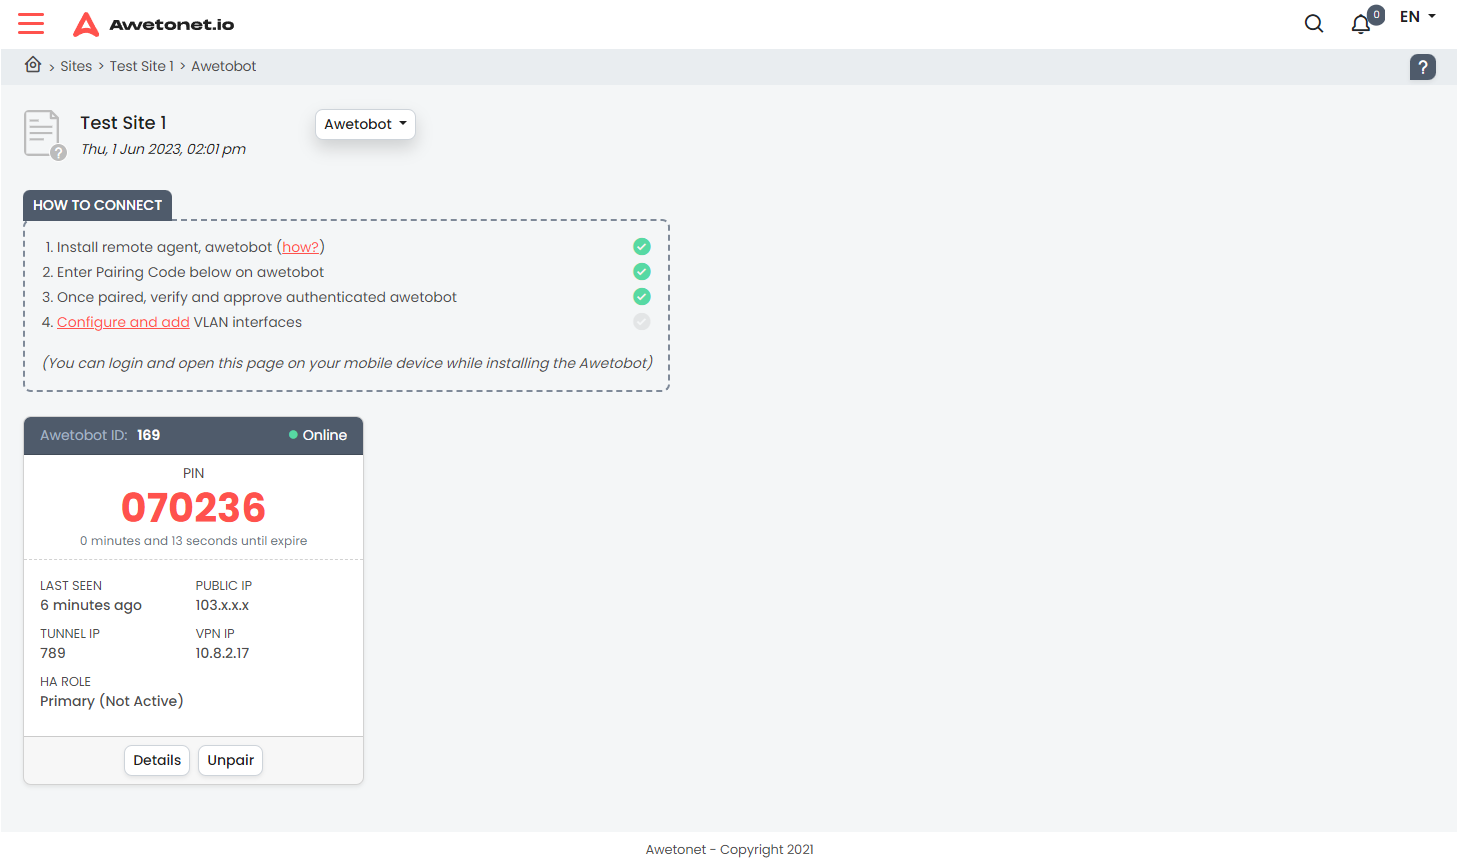Open Sites in the breadcrumb
Screen dimensions: 1459x868
tap(76, 66)
